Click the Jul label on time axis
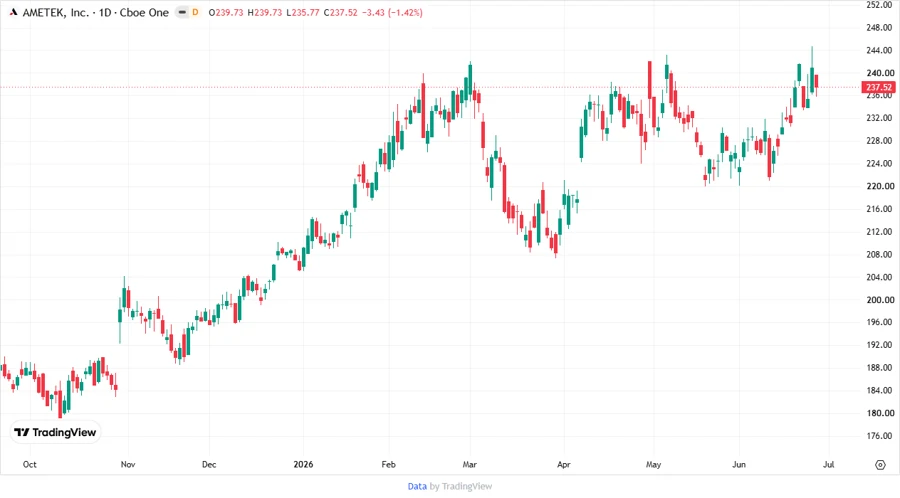This screenshot has width=900, height=498. pyautogui.click(x=828, y=464)
